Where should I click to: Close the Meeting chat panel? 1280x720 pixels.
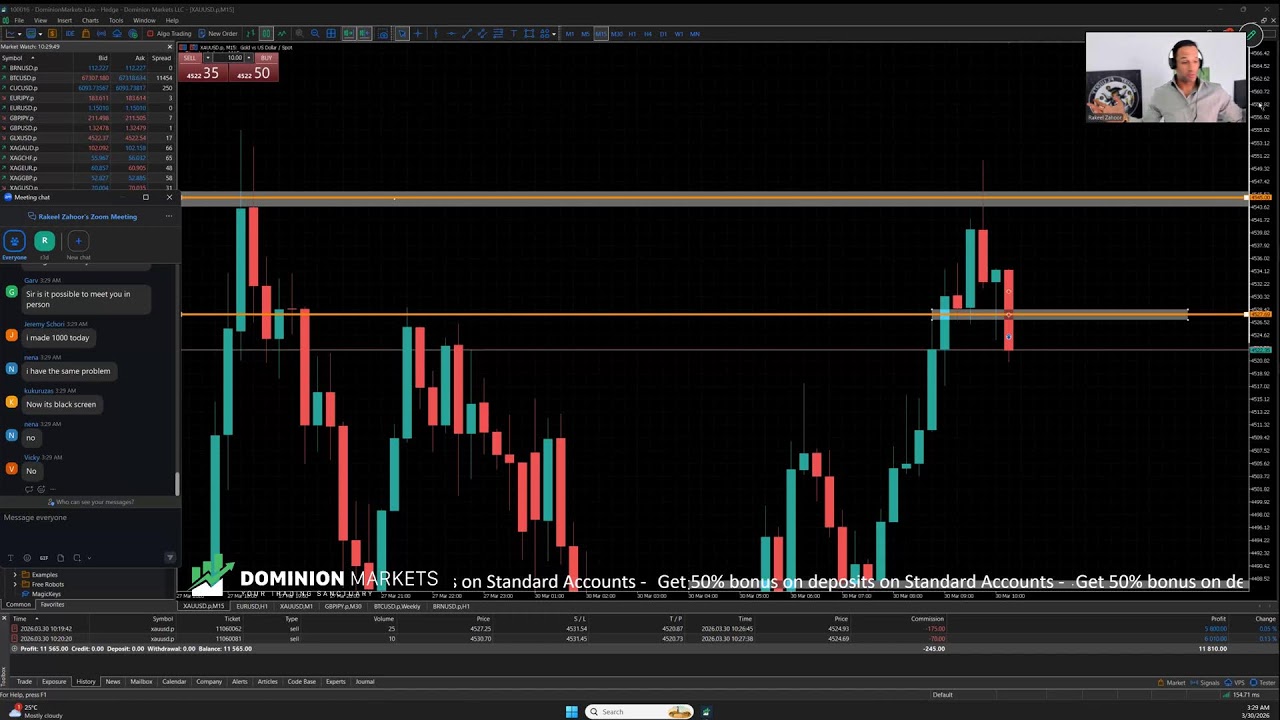pos(169,197)
